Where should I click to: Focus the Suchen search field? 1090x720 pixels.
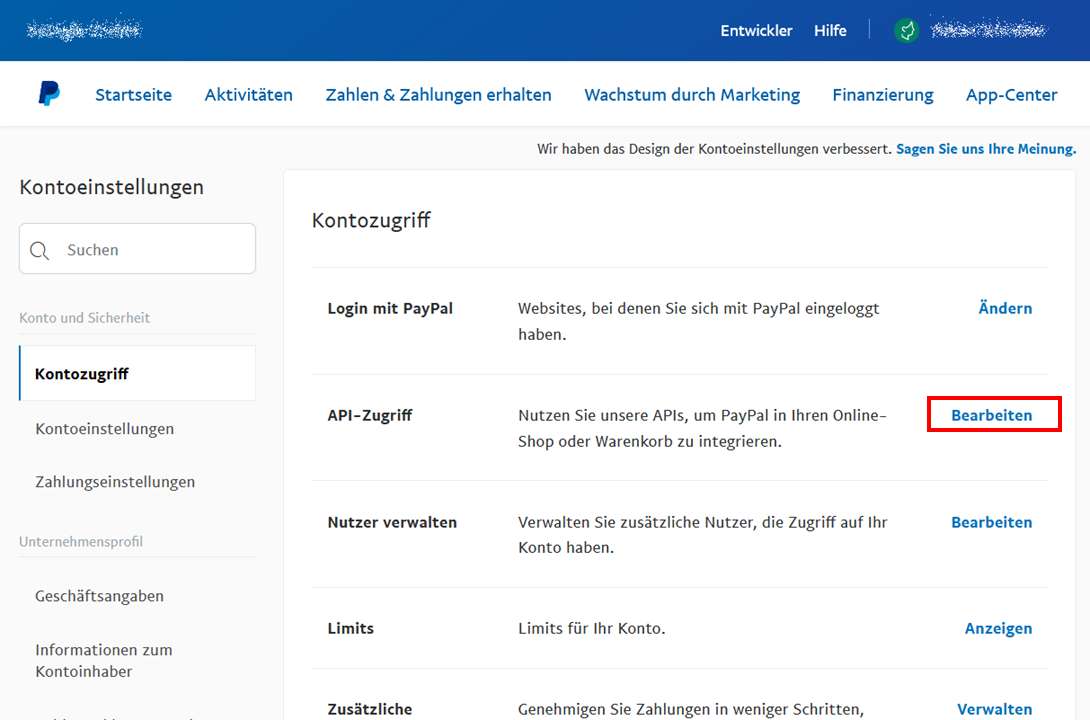(138, 249)
